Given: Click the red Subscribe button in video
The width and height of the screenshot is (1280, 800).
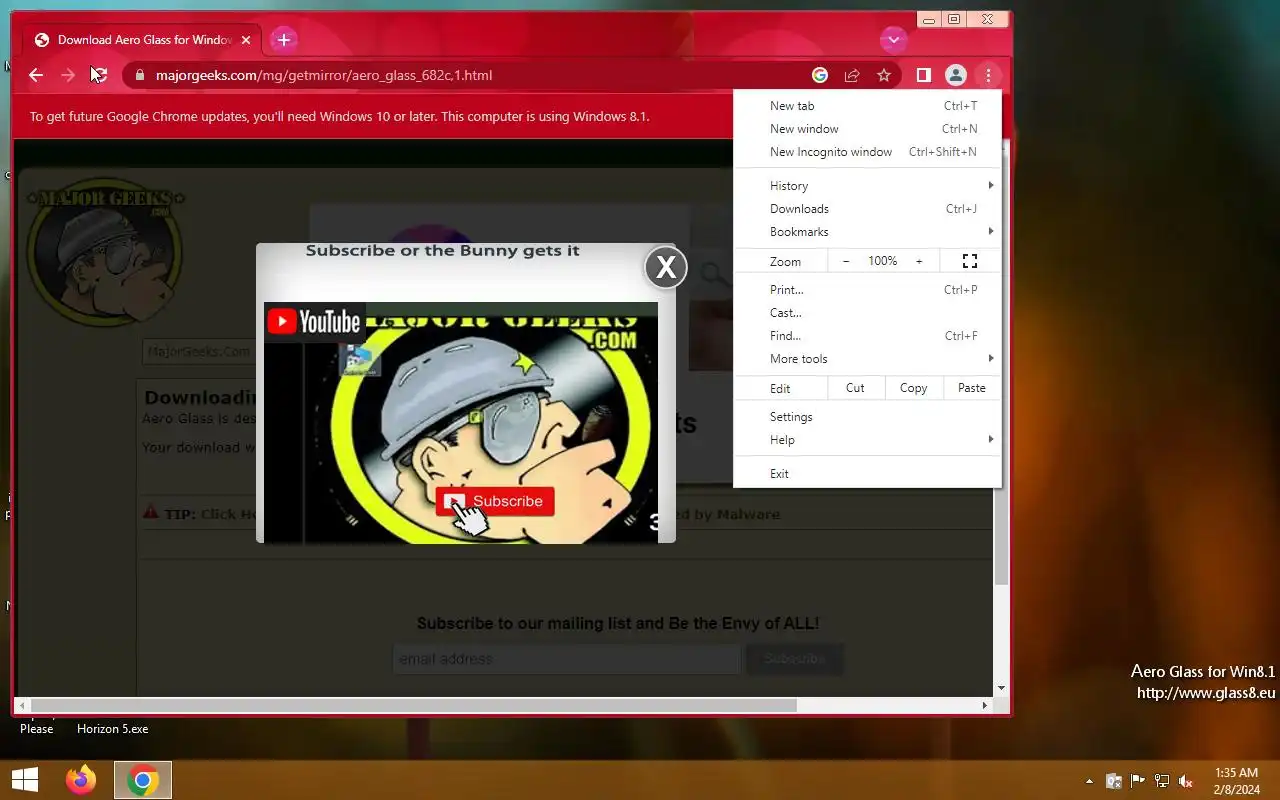Looking at the screenshot, I should [495, 501].
